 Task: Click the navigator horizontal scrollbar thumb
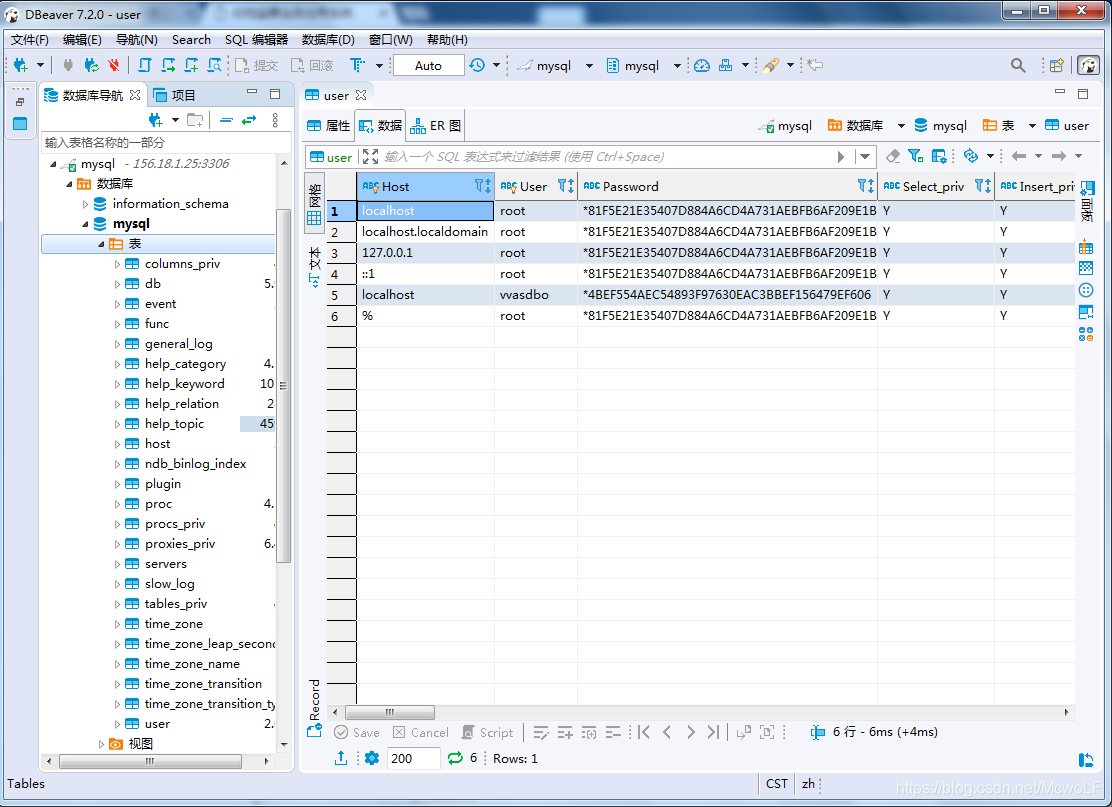coord(150,761)
